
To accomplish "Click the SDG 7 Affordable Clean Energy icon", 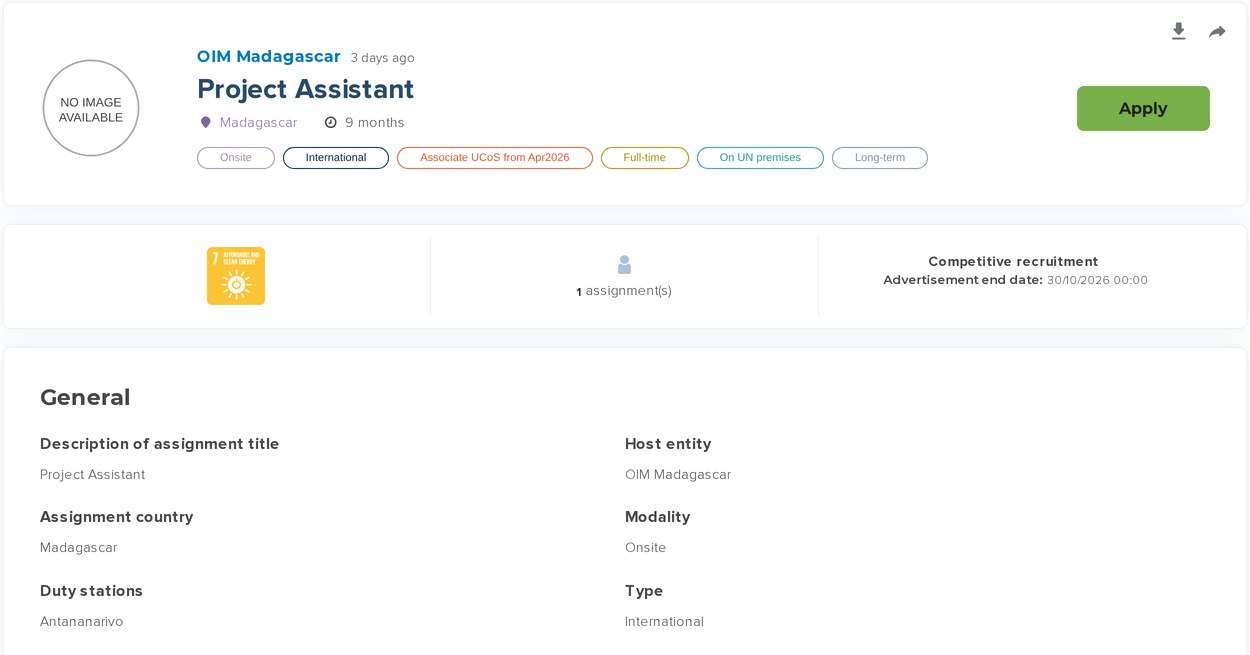I will (x=236, y=276).
